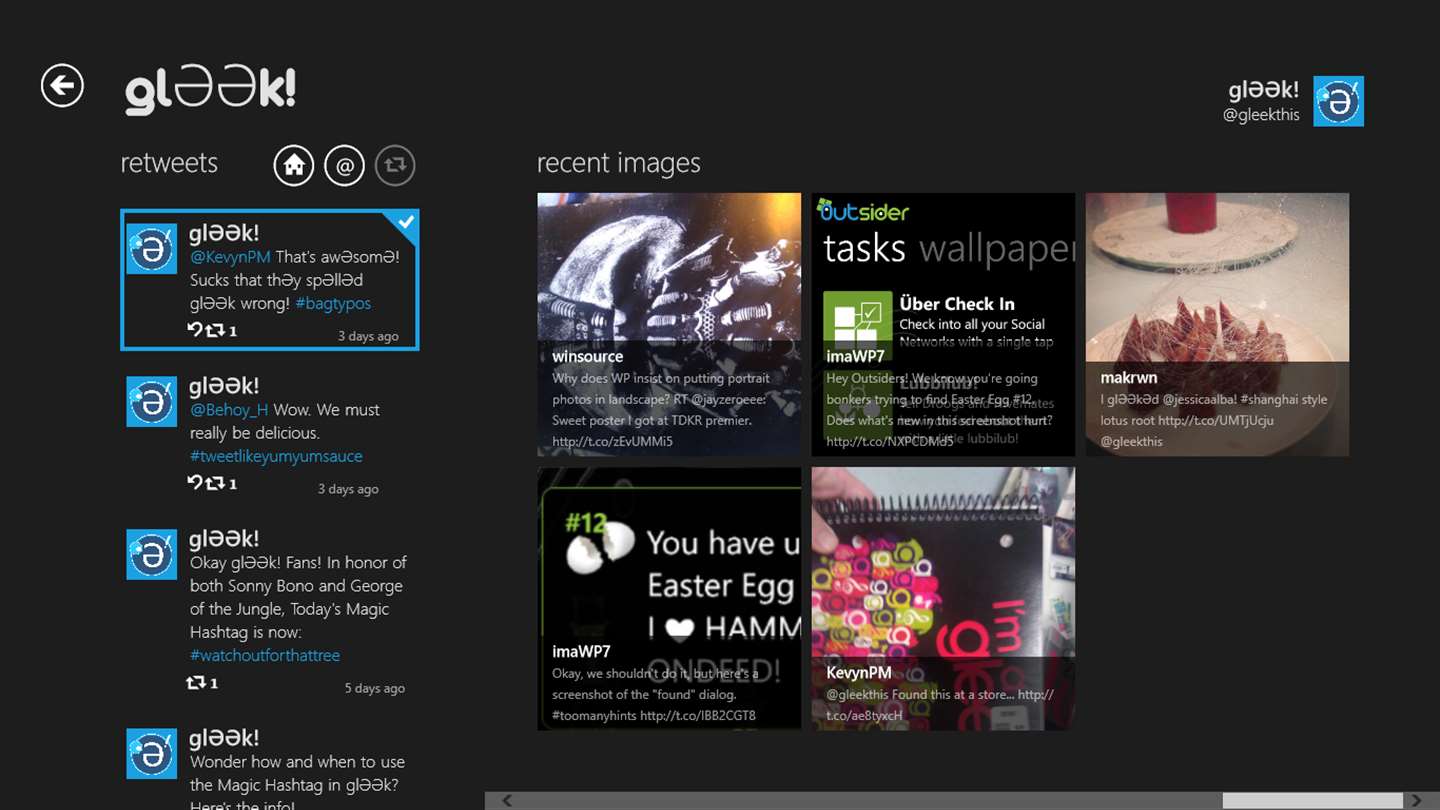Click the @gleekthis handle text

point(1261,115)
